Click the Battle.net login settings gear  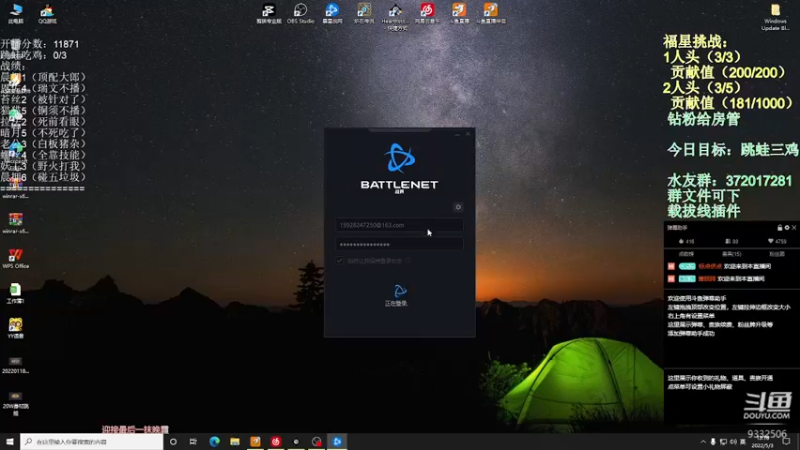pos(458,207)
